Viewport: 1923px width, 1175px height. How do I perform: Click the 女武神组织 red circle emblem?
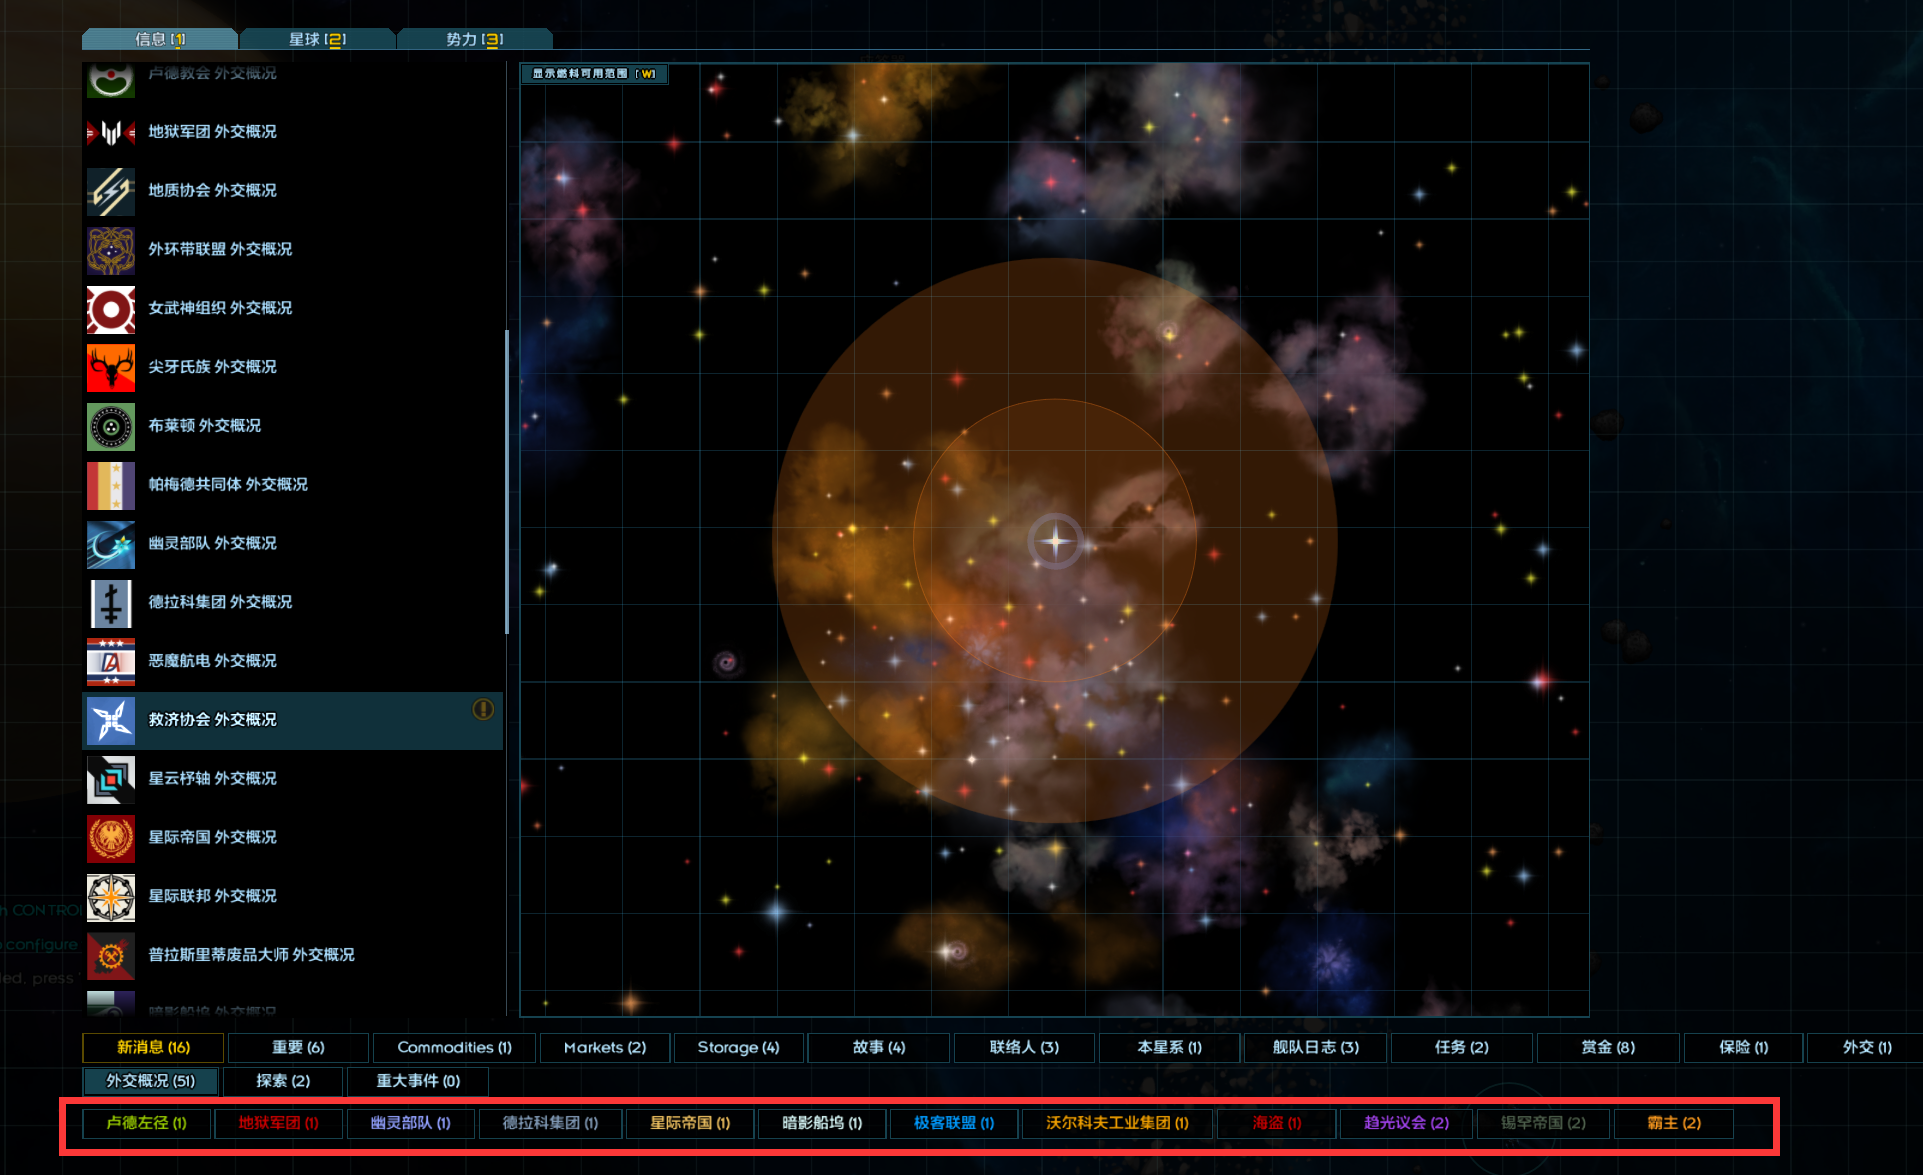[111, 309]
